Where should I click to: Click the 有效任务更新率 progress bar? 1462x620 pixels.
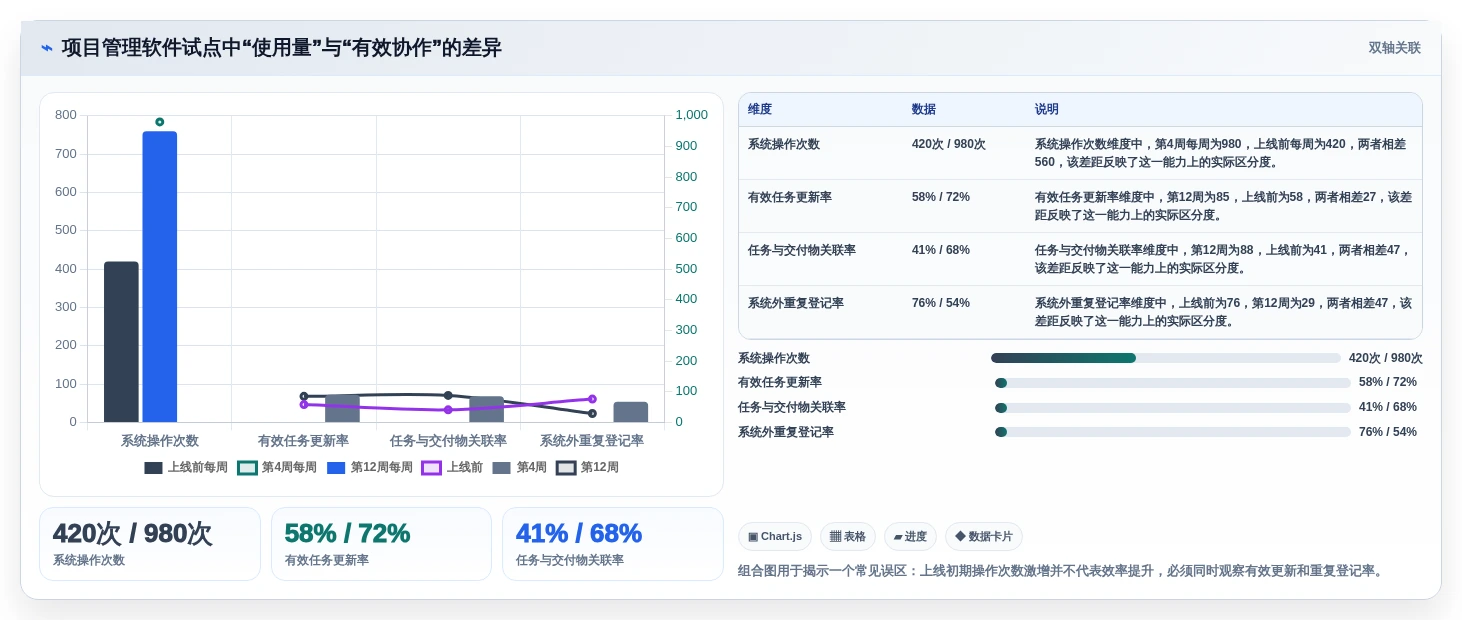[1173, 383]
